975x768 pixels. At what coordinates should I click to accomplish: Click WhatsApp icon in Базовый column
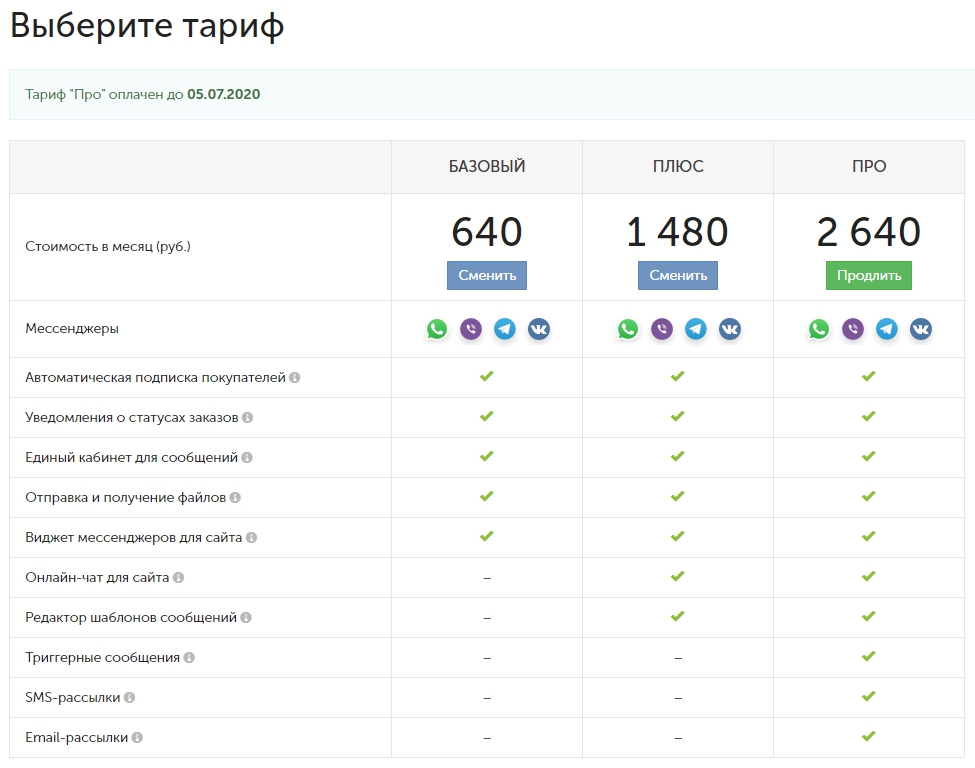437,329
